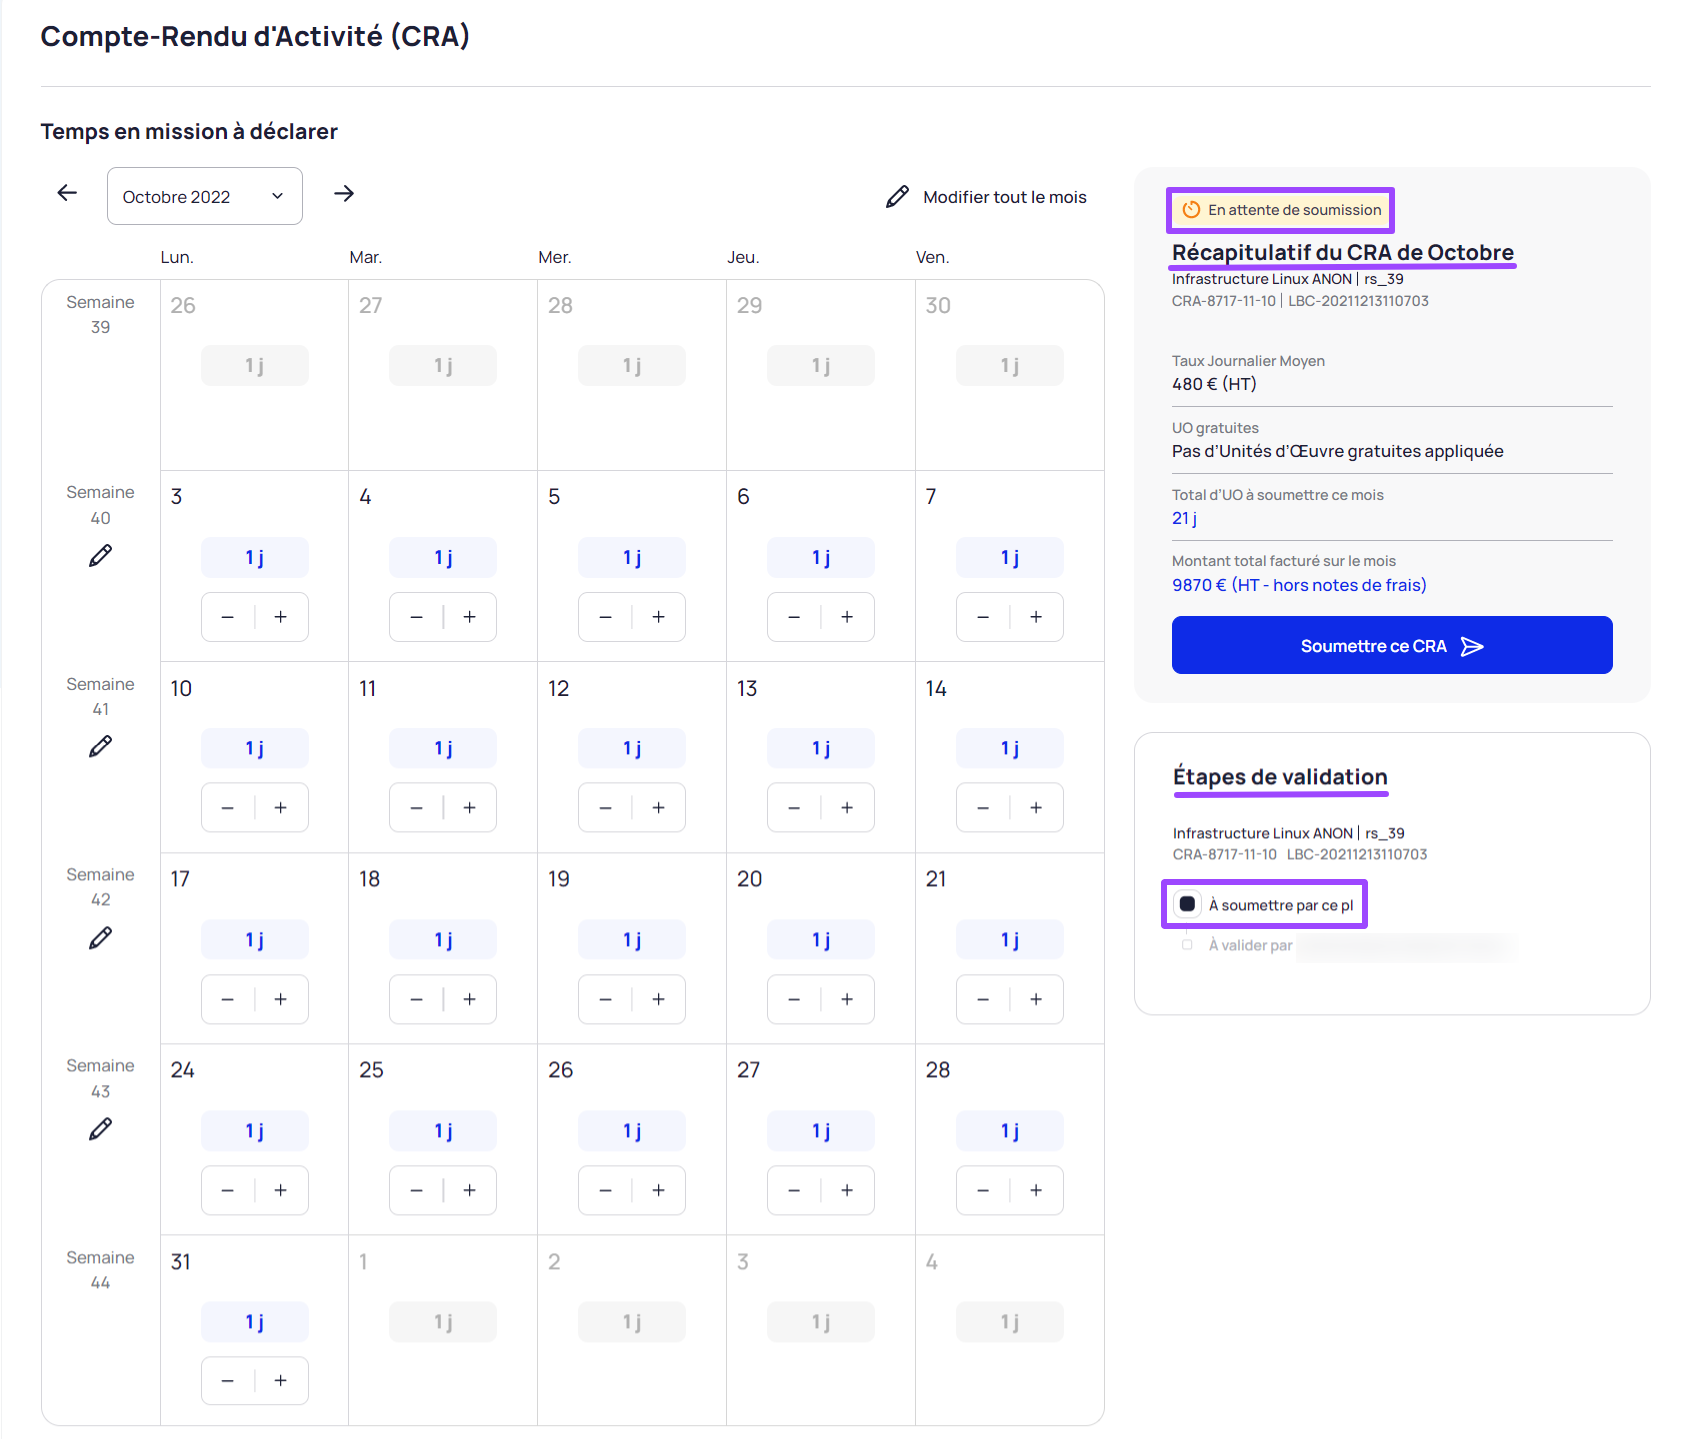Increase time on October 19 with plus
This screenshot has width=1686, height=1439.
click(659, 999)
